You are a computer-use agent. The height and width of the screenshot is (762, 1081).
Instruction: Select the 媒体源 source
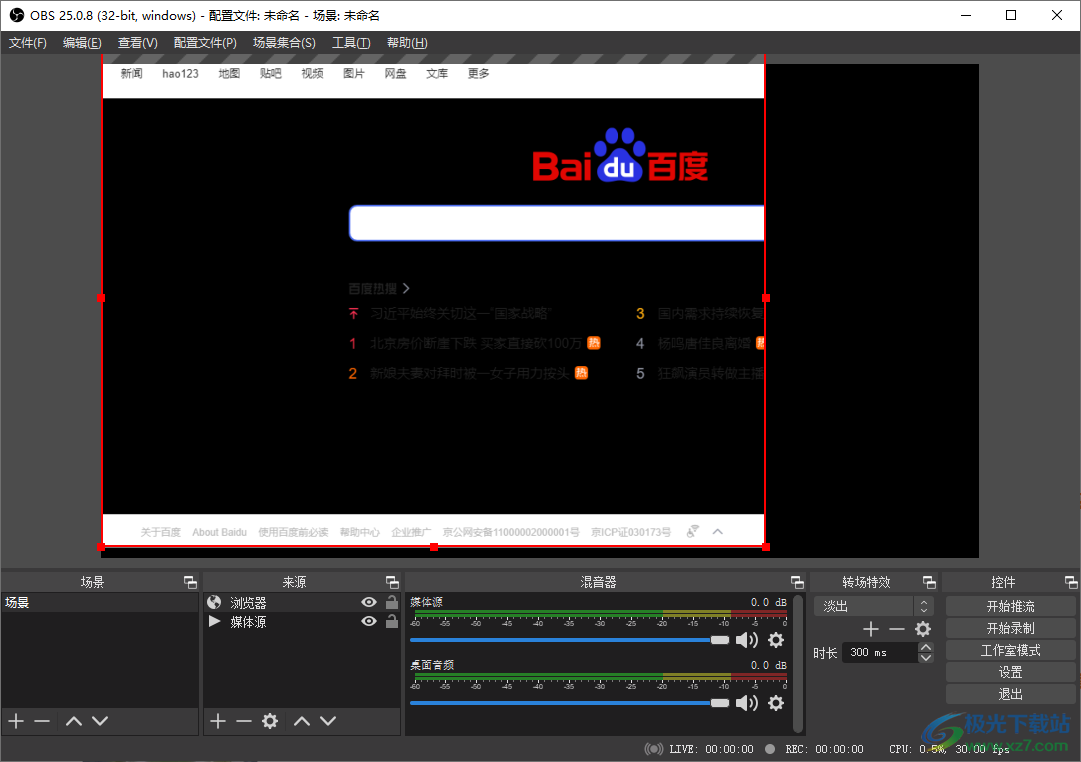click(248, 622)
